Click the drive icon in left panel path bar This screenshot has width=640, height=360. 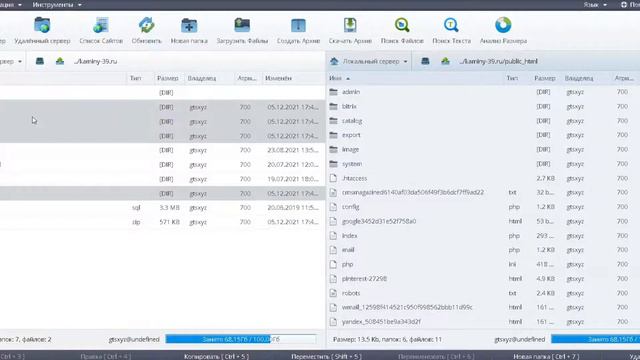pos(40,61)
